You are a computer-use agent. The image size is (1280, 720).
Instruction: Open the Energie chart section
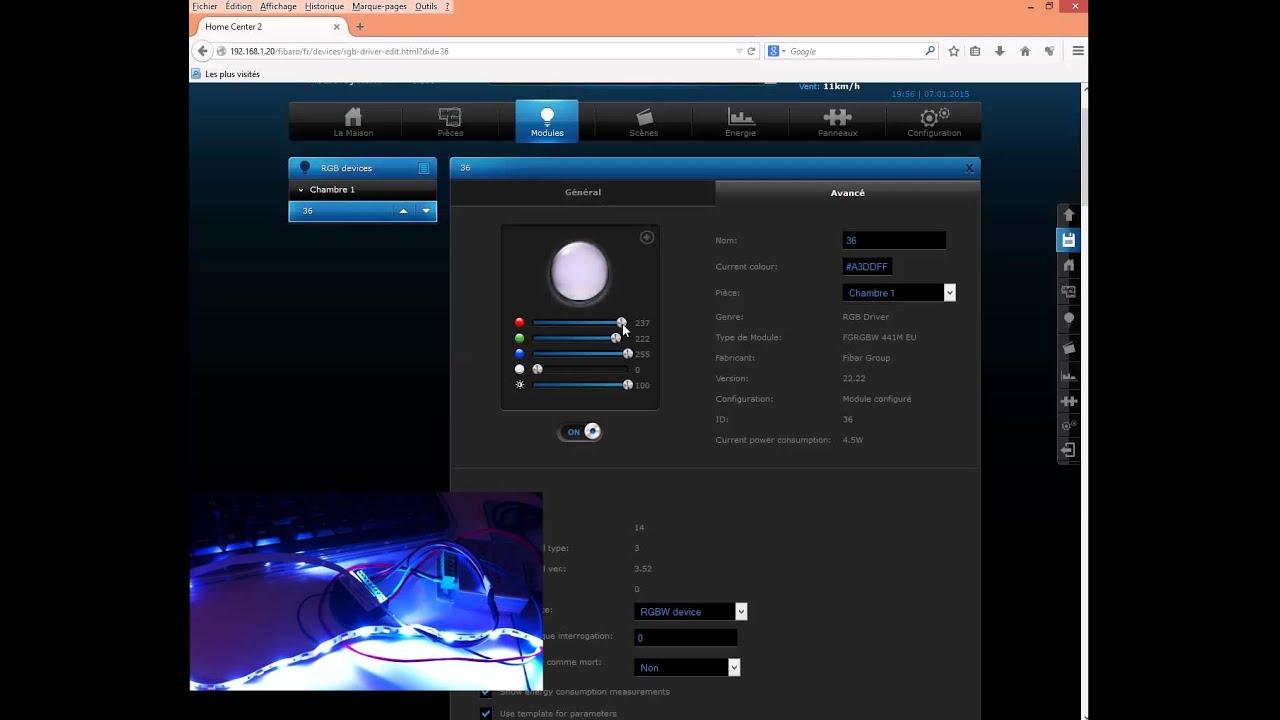click(741, 122)
